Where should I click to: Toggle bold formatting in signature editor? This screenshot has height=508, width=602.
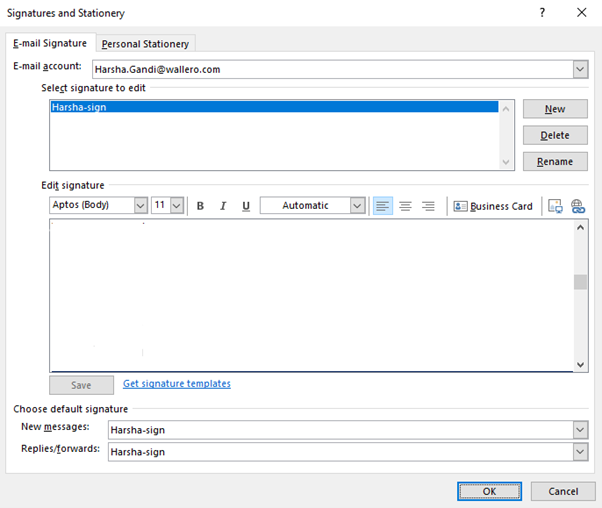pos(200,206)
